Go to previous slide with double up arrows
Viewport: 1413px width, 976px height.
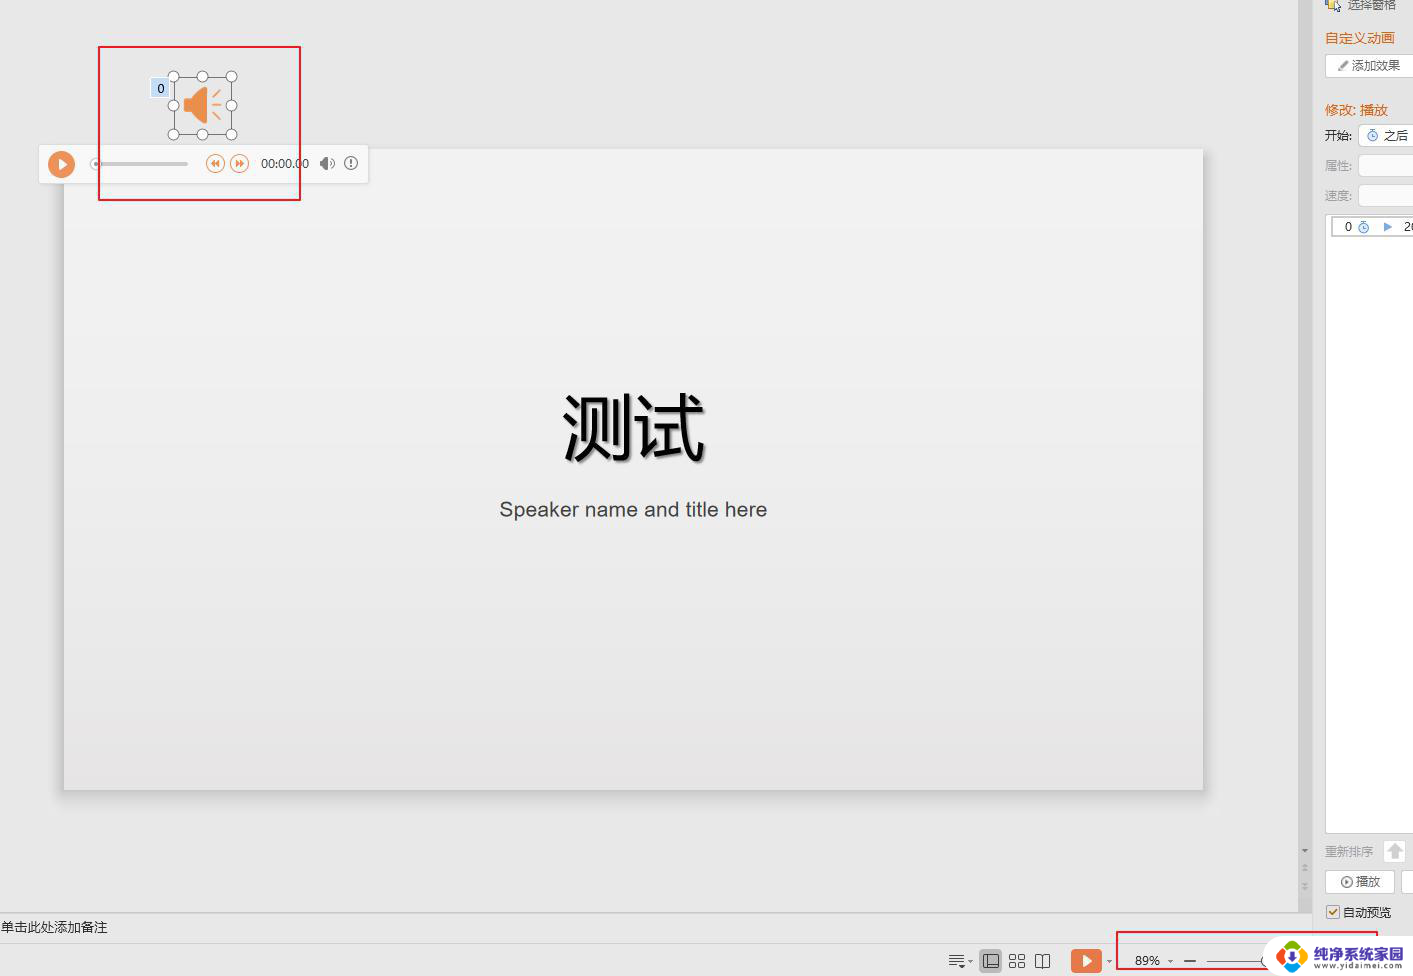tap(1305, 868)
